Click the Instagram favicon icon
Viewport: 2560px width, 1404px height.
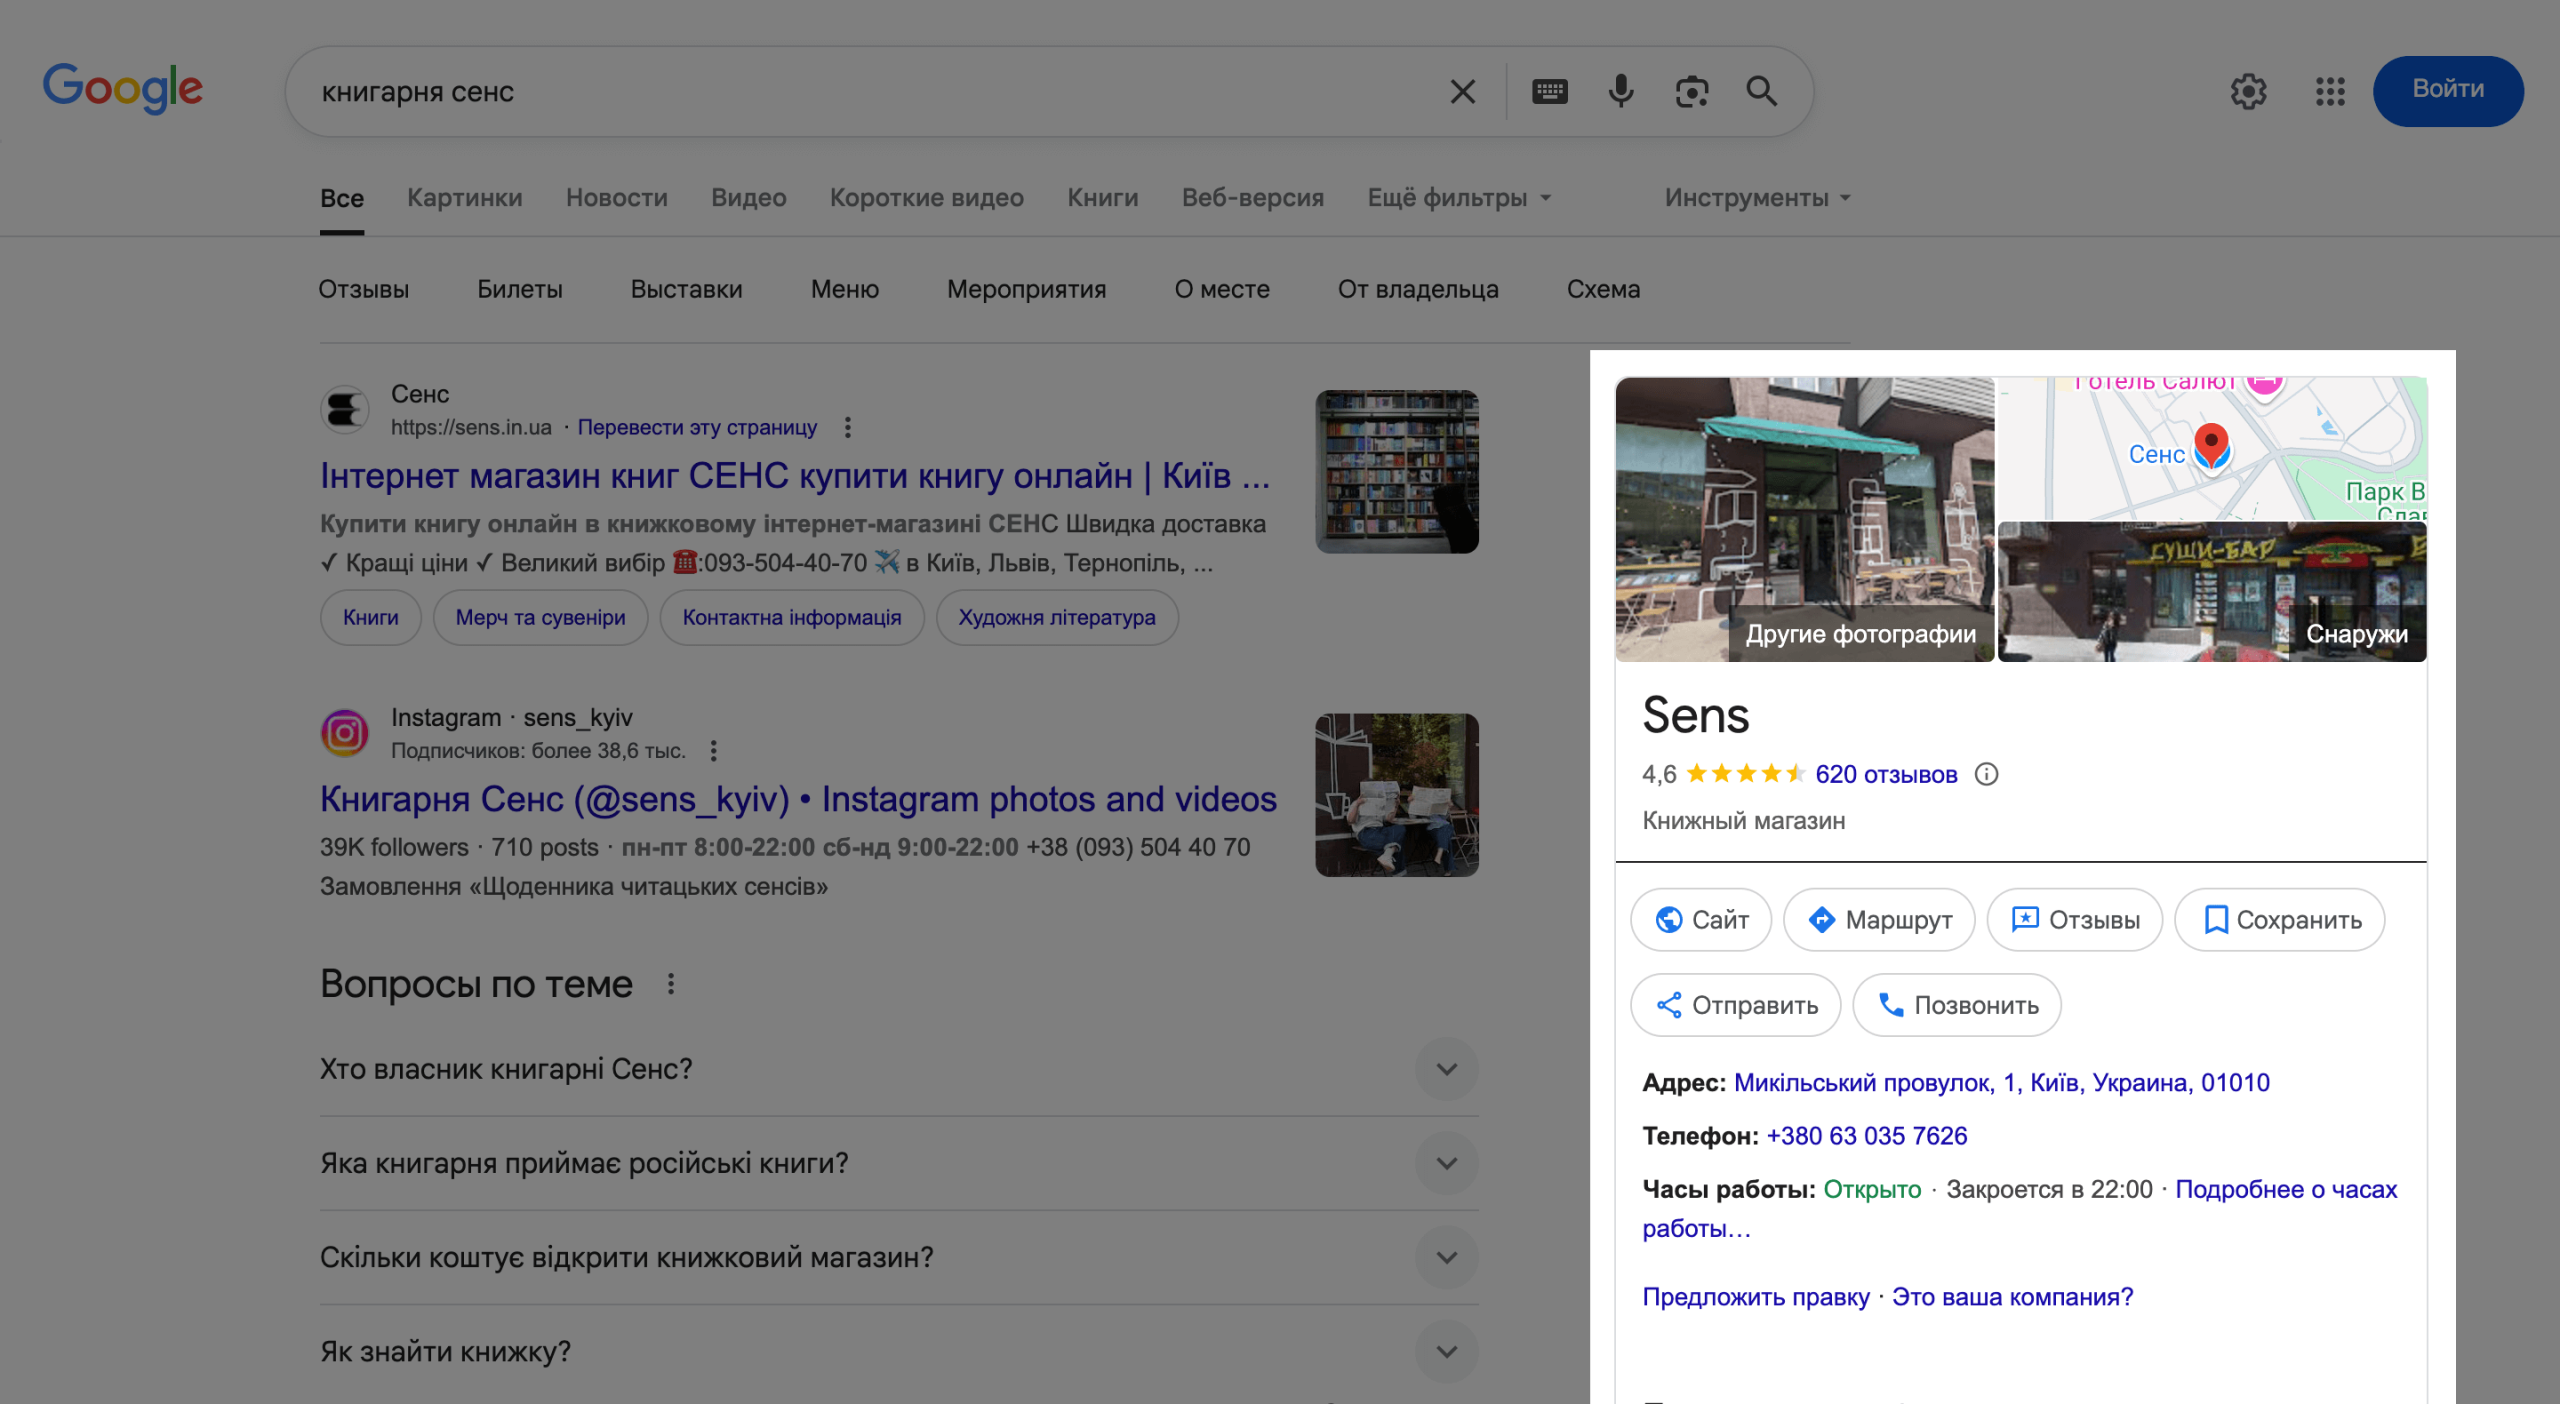click(345, 733)
